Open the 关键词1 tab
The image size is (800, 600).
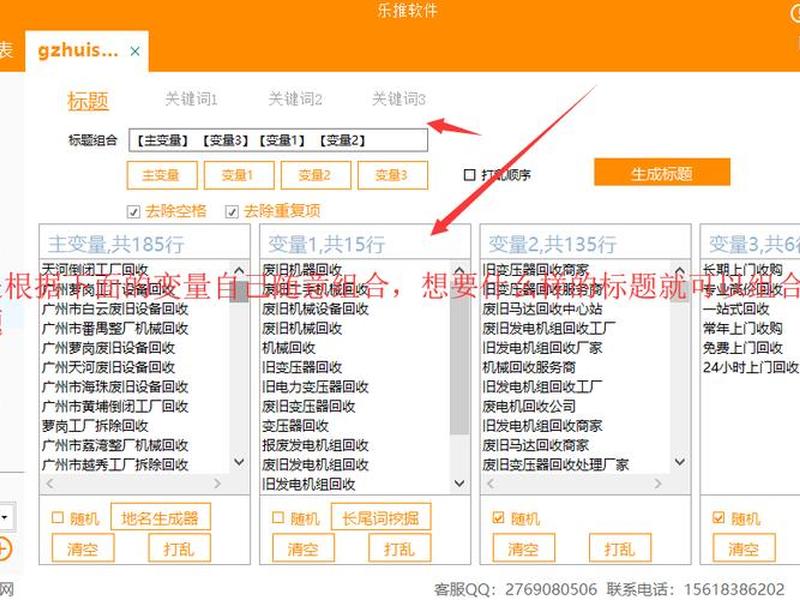tap(191, 99)
